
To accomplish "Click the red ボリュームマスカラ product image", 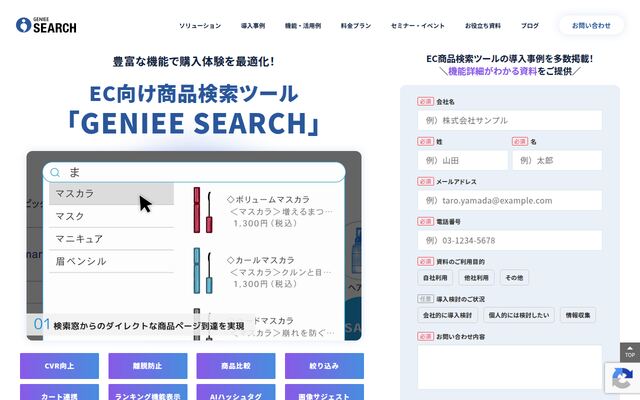I will (x=203, y=210).
